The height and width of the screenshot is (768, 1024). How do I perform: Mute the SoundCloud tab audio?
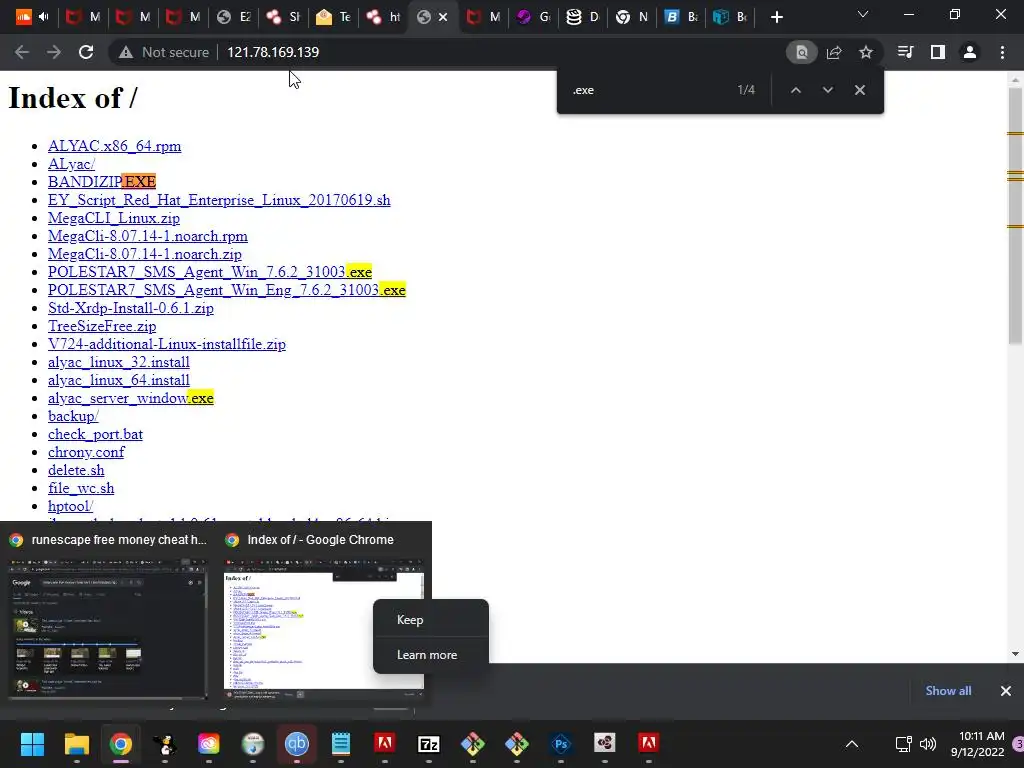44,17
